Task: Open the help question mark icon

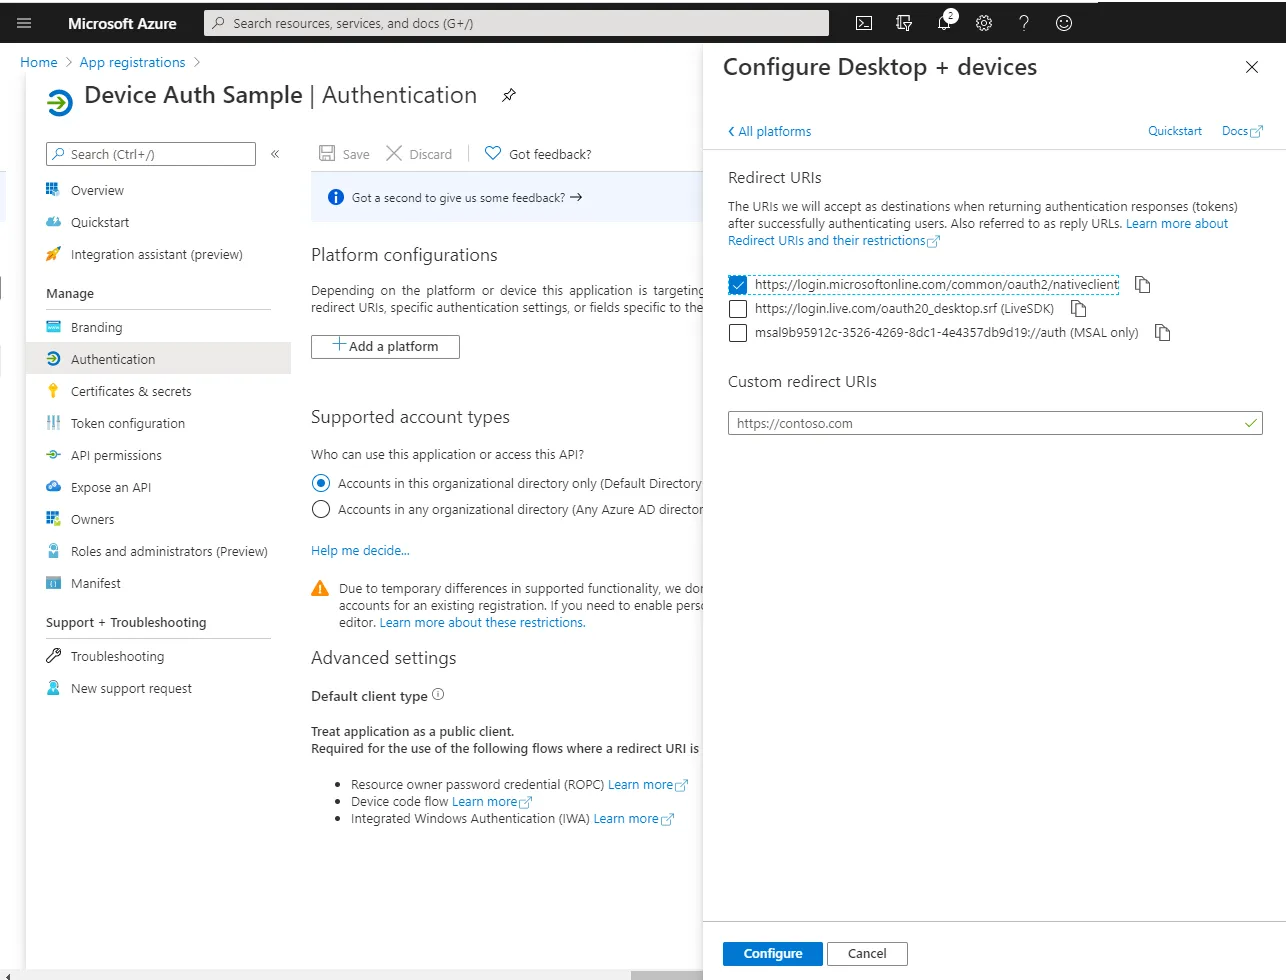Action: coord(1024,23)
